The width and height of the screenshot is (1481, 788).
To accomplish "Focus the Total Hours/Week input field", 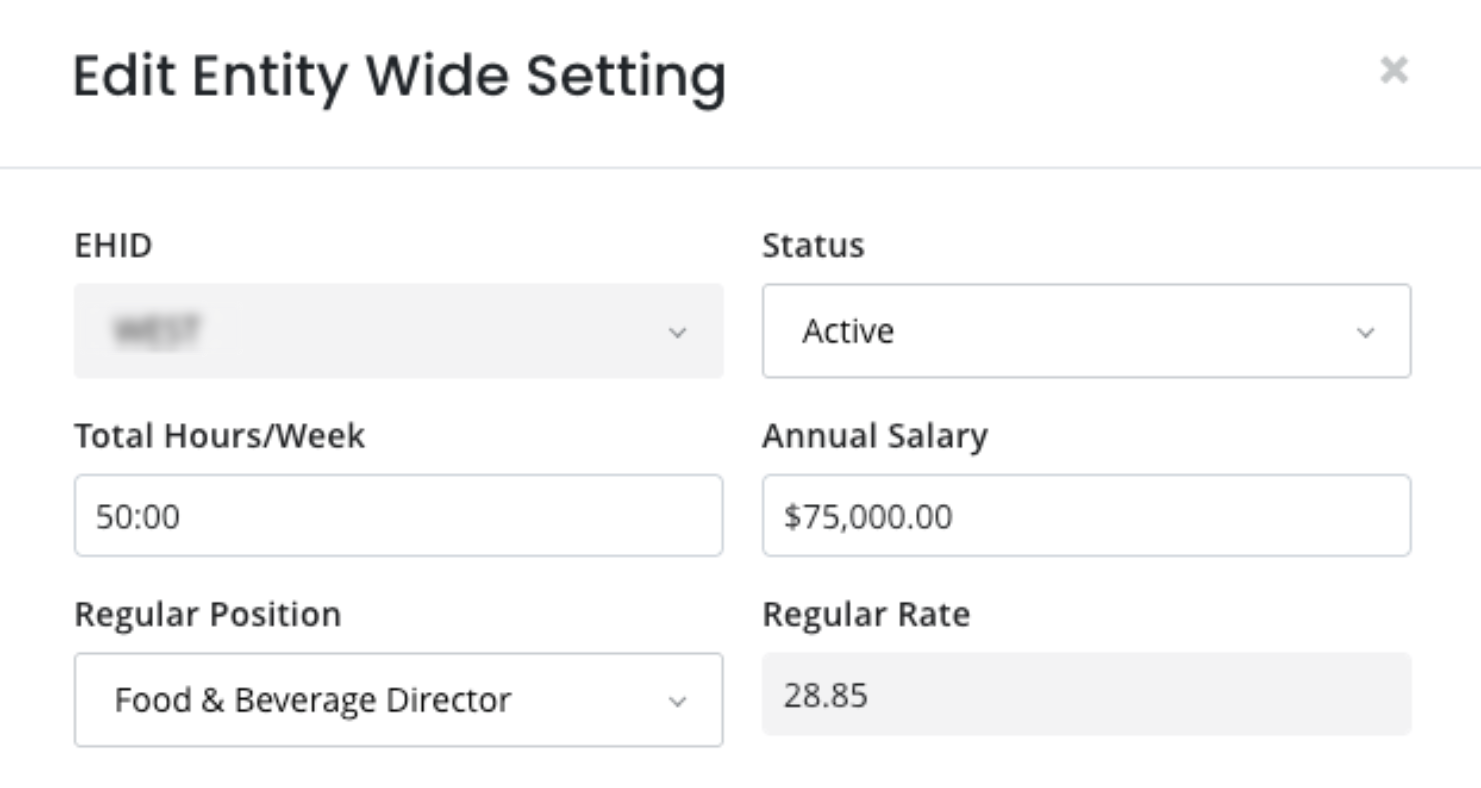I will [x=398, y=516].
